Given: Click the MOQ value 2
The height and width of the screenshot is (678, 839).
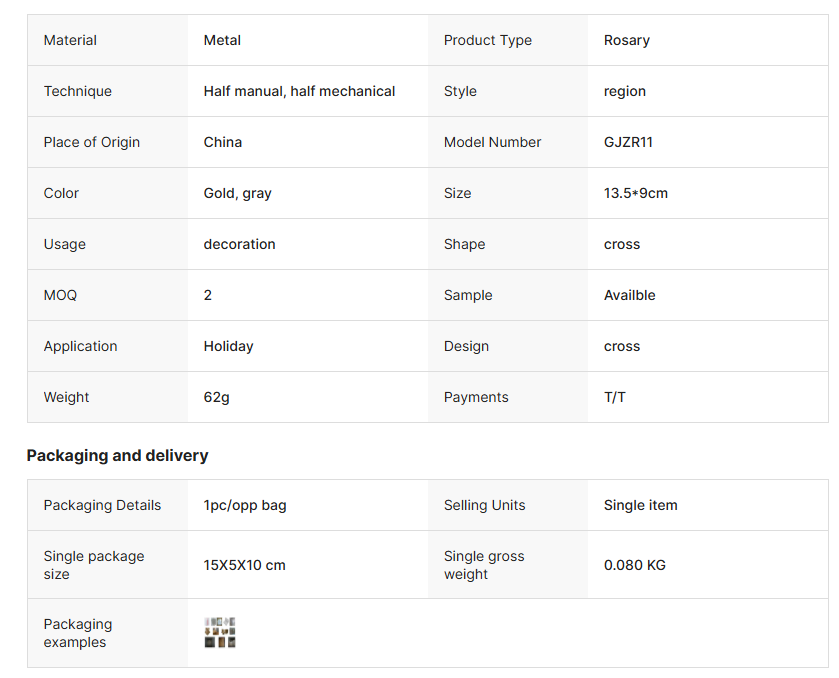Looking at the screenshot, I should point(208,295).
